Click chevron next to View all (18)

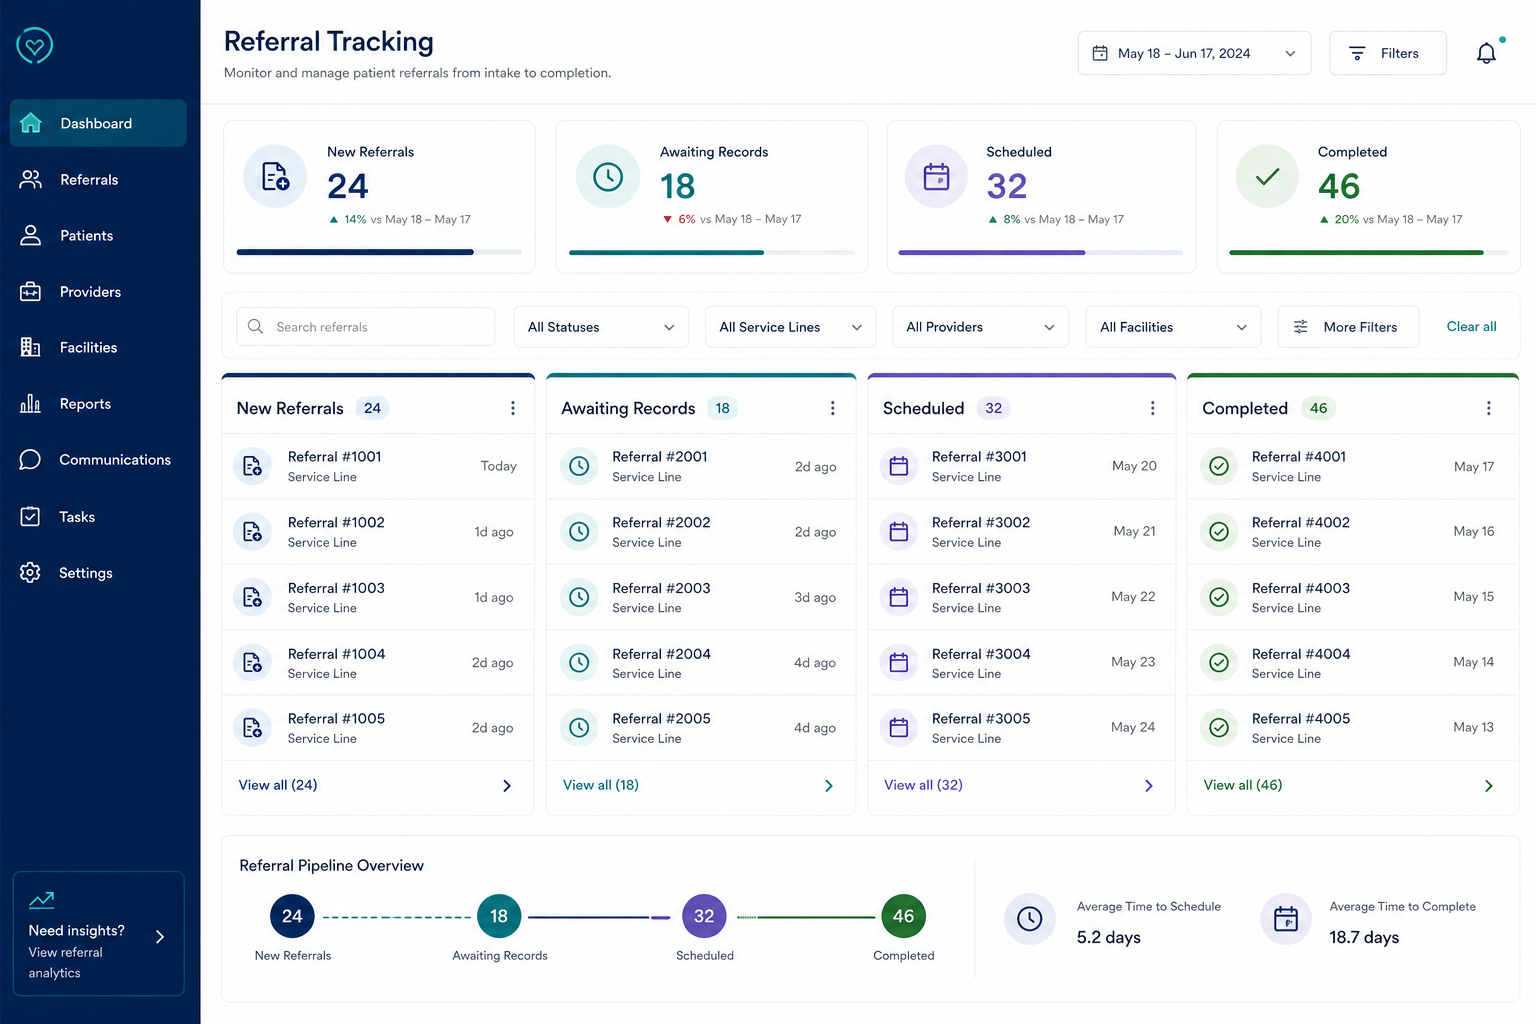tap(829, 786)
